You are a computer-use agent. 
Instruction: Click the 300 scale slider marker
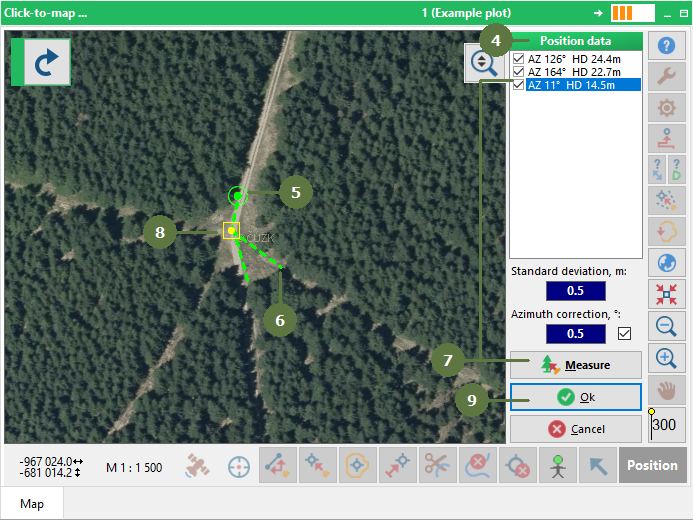[651, 412]
